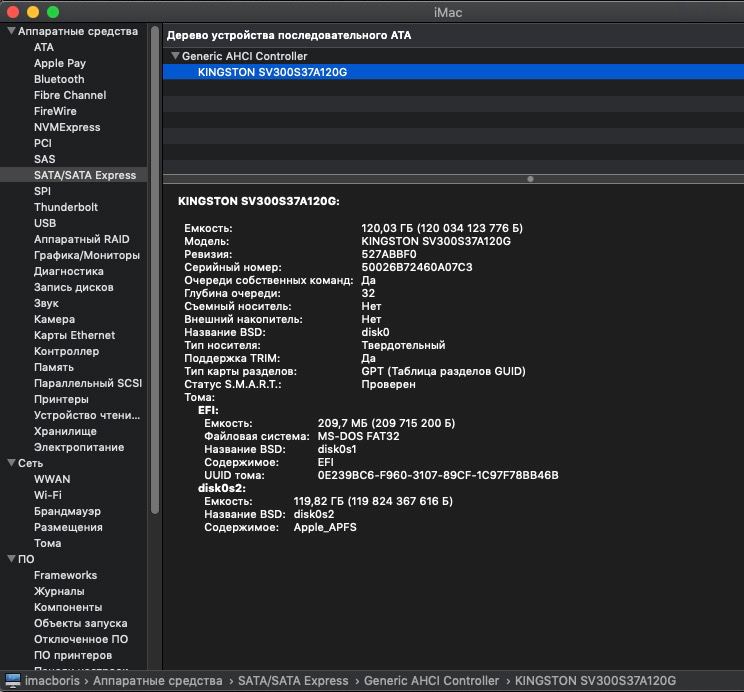The image size is (744, 692).
Task: Open Frameworks software entry
Action: pyautogui.click(x=65, y=575)
